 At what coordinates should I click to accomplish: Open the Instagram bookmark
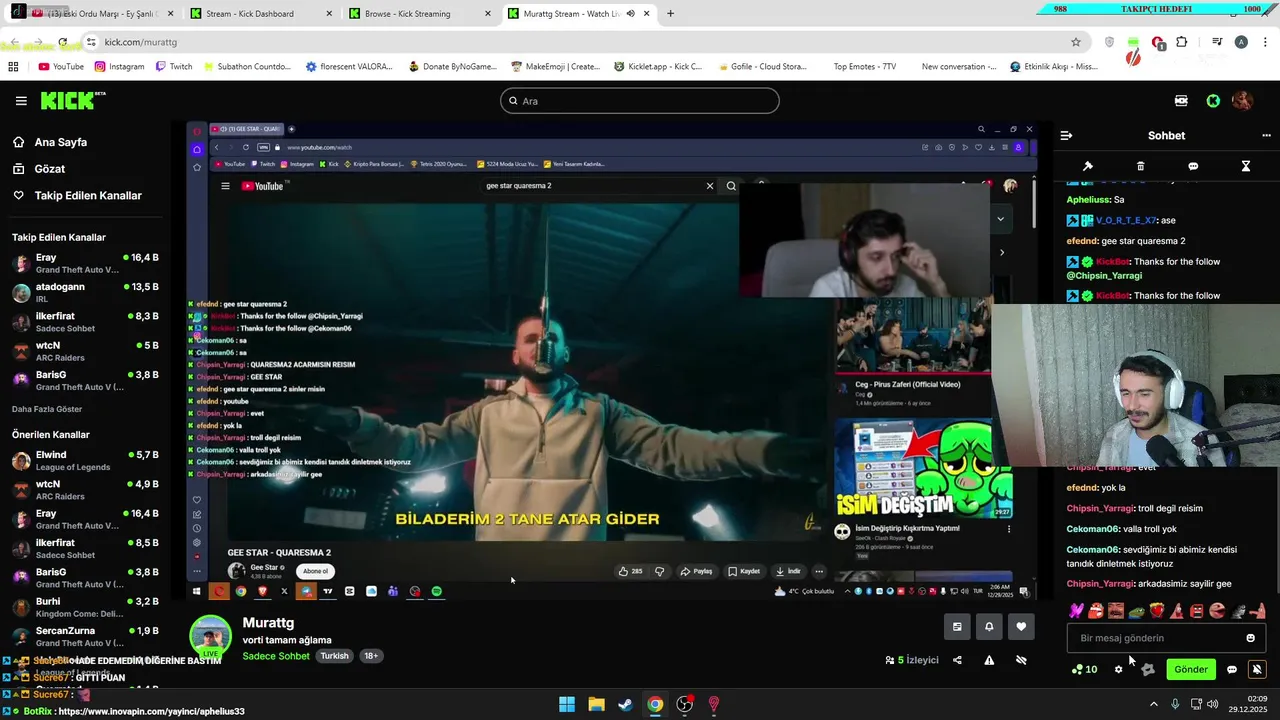119,67
